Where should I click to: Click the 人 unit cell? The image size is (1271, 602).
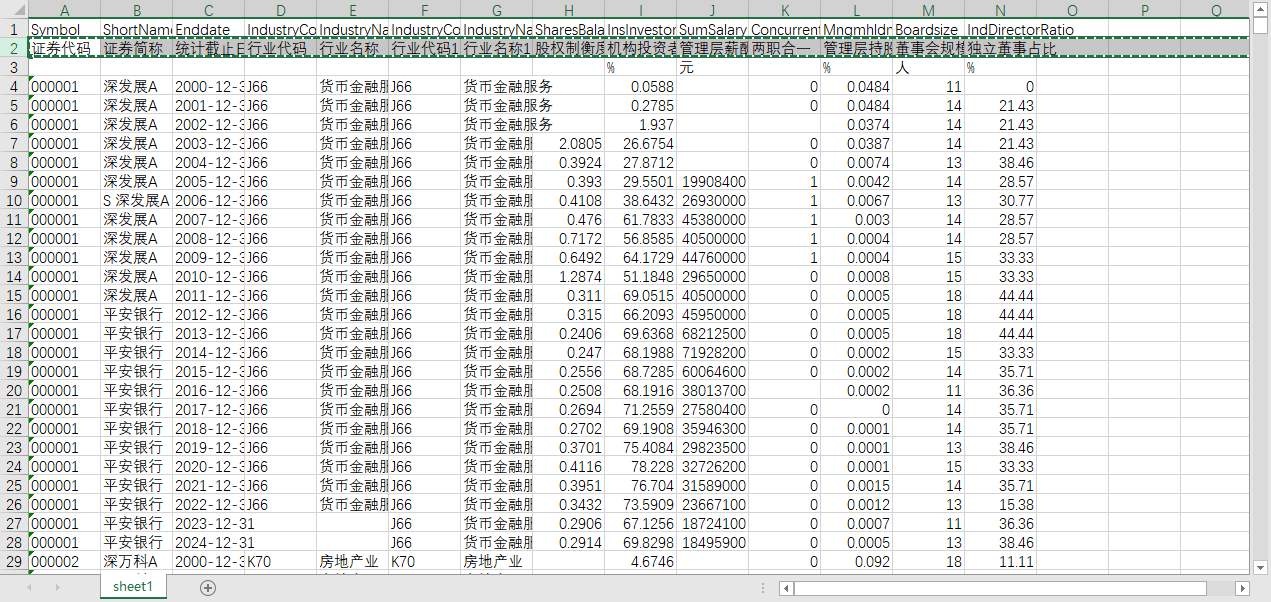click(x=928, y=68)
